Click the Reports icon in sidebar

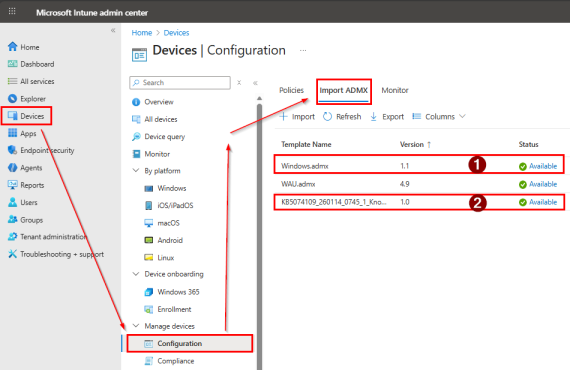coord(12,185)
